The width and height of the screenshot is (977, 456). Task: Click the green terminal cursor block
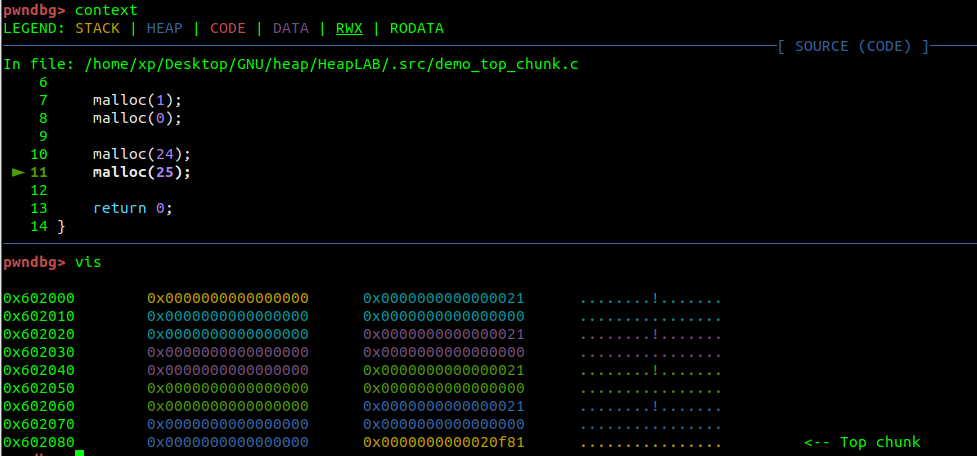[x=79, y=453]
